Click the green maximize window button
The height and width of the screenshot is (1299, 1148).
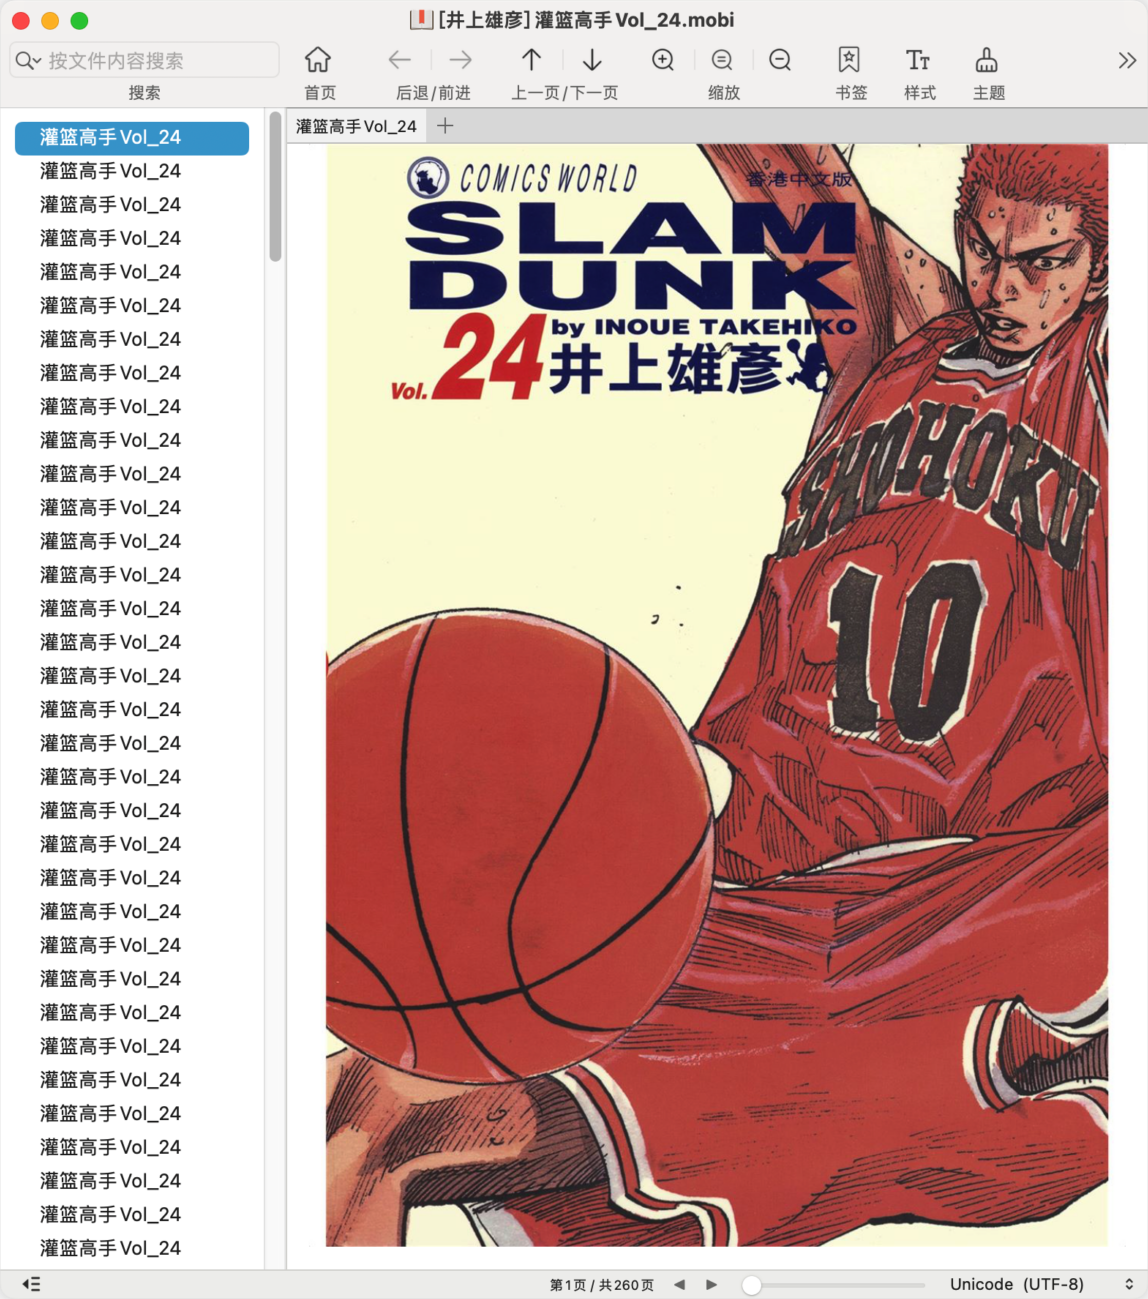[x=80, y=20]
